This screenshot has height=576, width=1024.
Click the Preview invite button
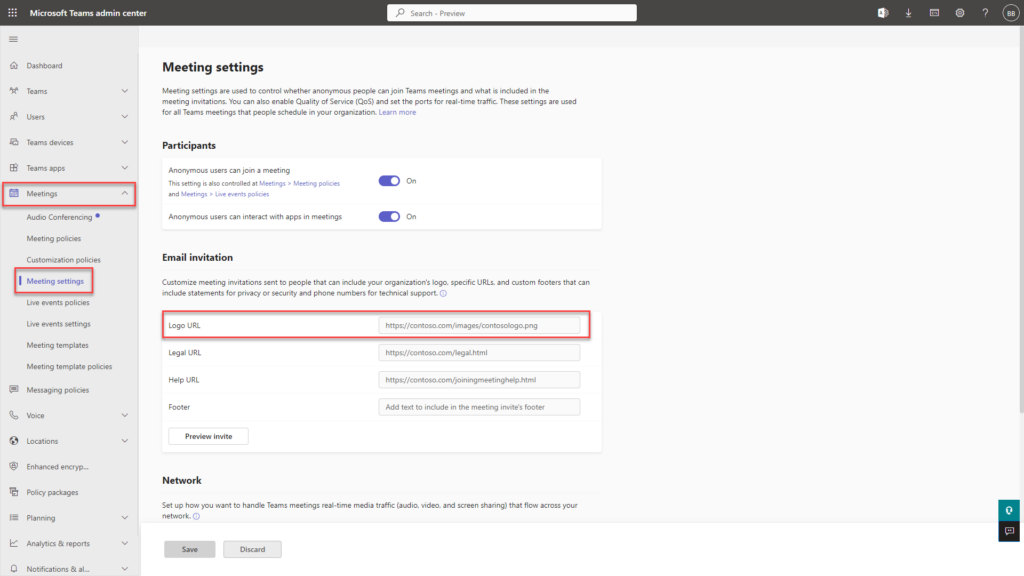point(208,436)
